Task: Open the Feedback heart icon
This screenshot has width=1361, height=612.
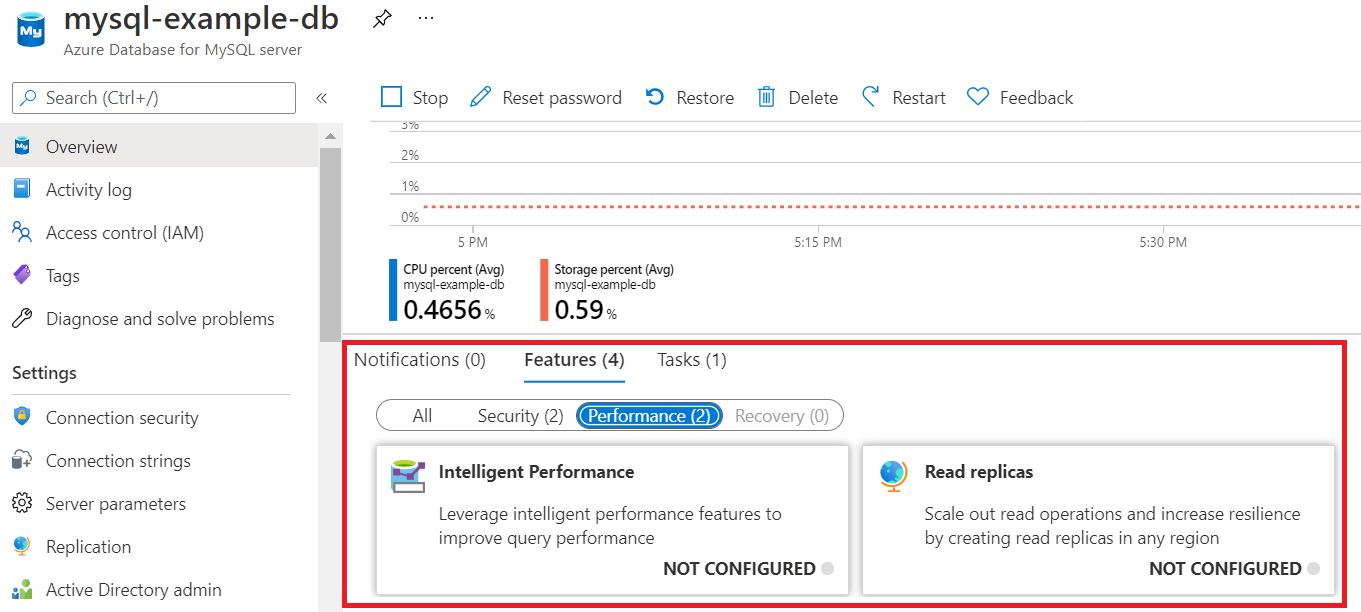Action: 978,97
